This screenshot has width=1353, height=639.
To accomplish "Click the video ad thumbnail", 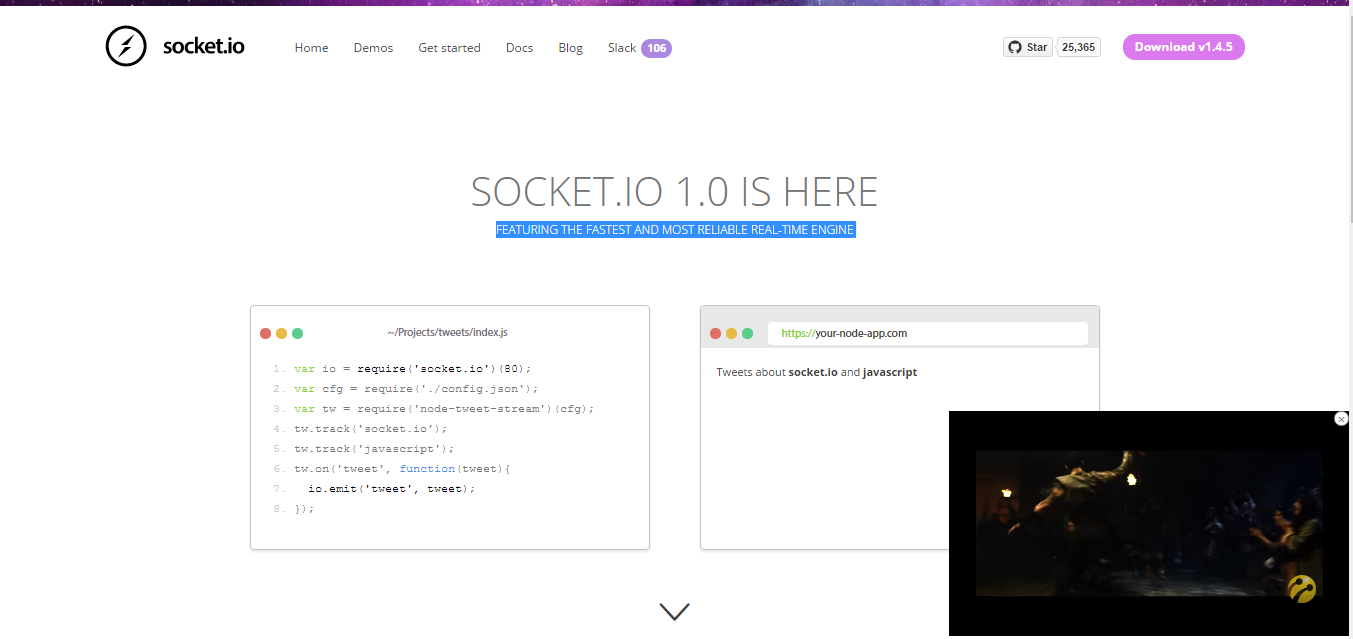I will pos(1149,523).
